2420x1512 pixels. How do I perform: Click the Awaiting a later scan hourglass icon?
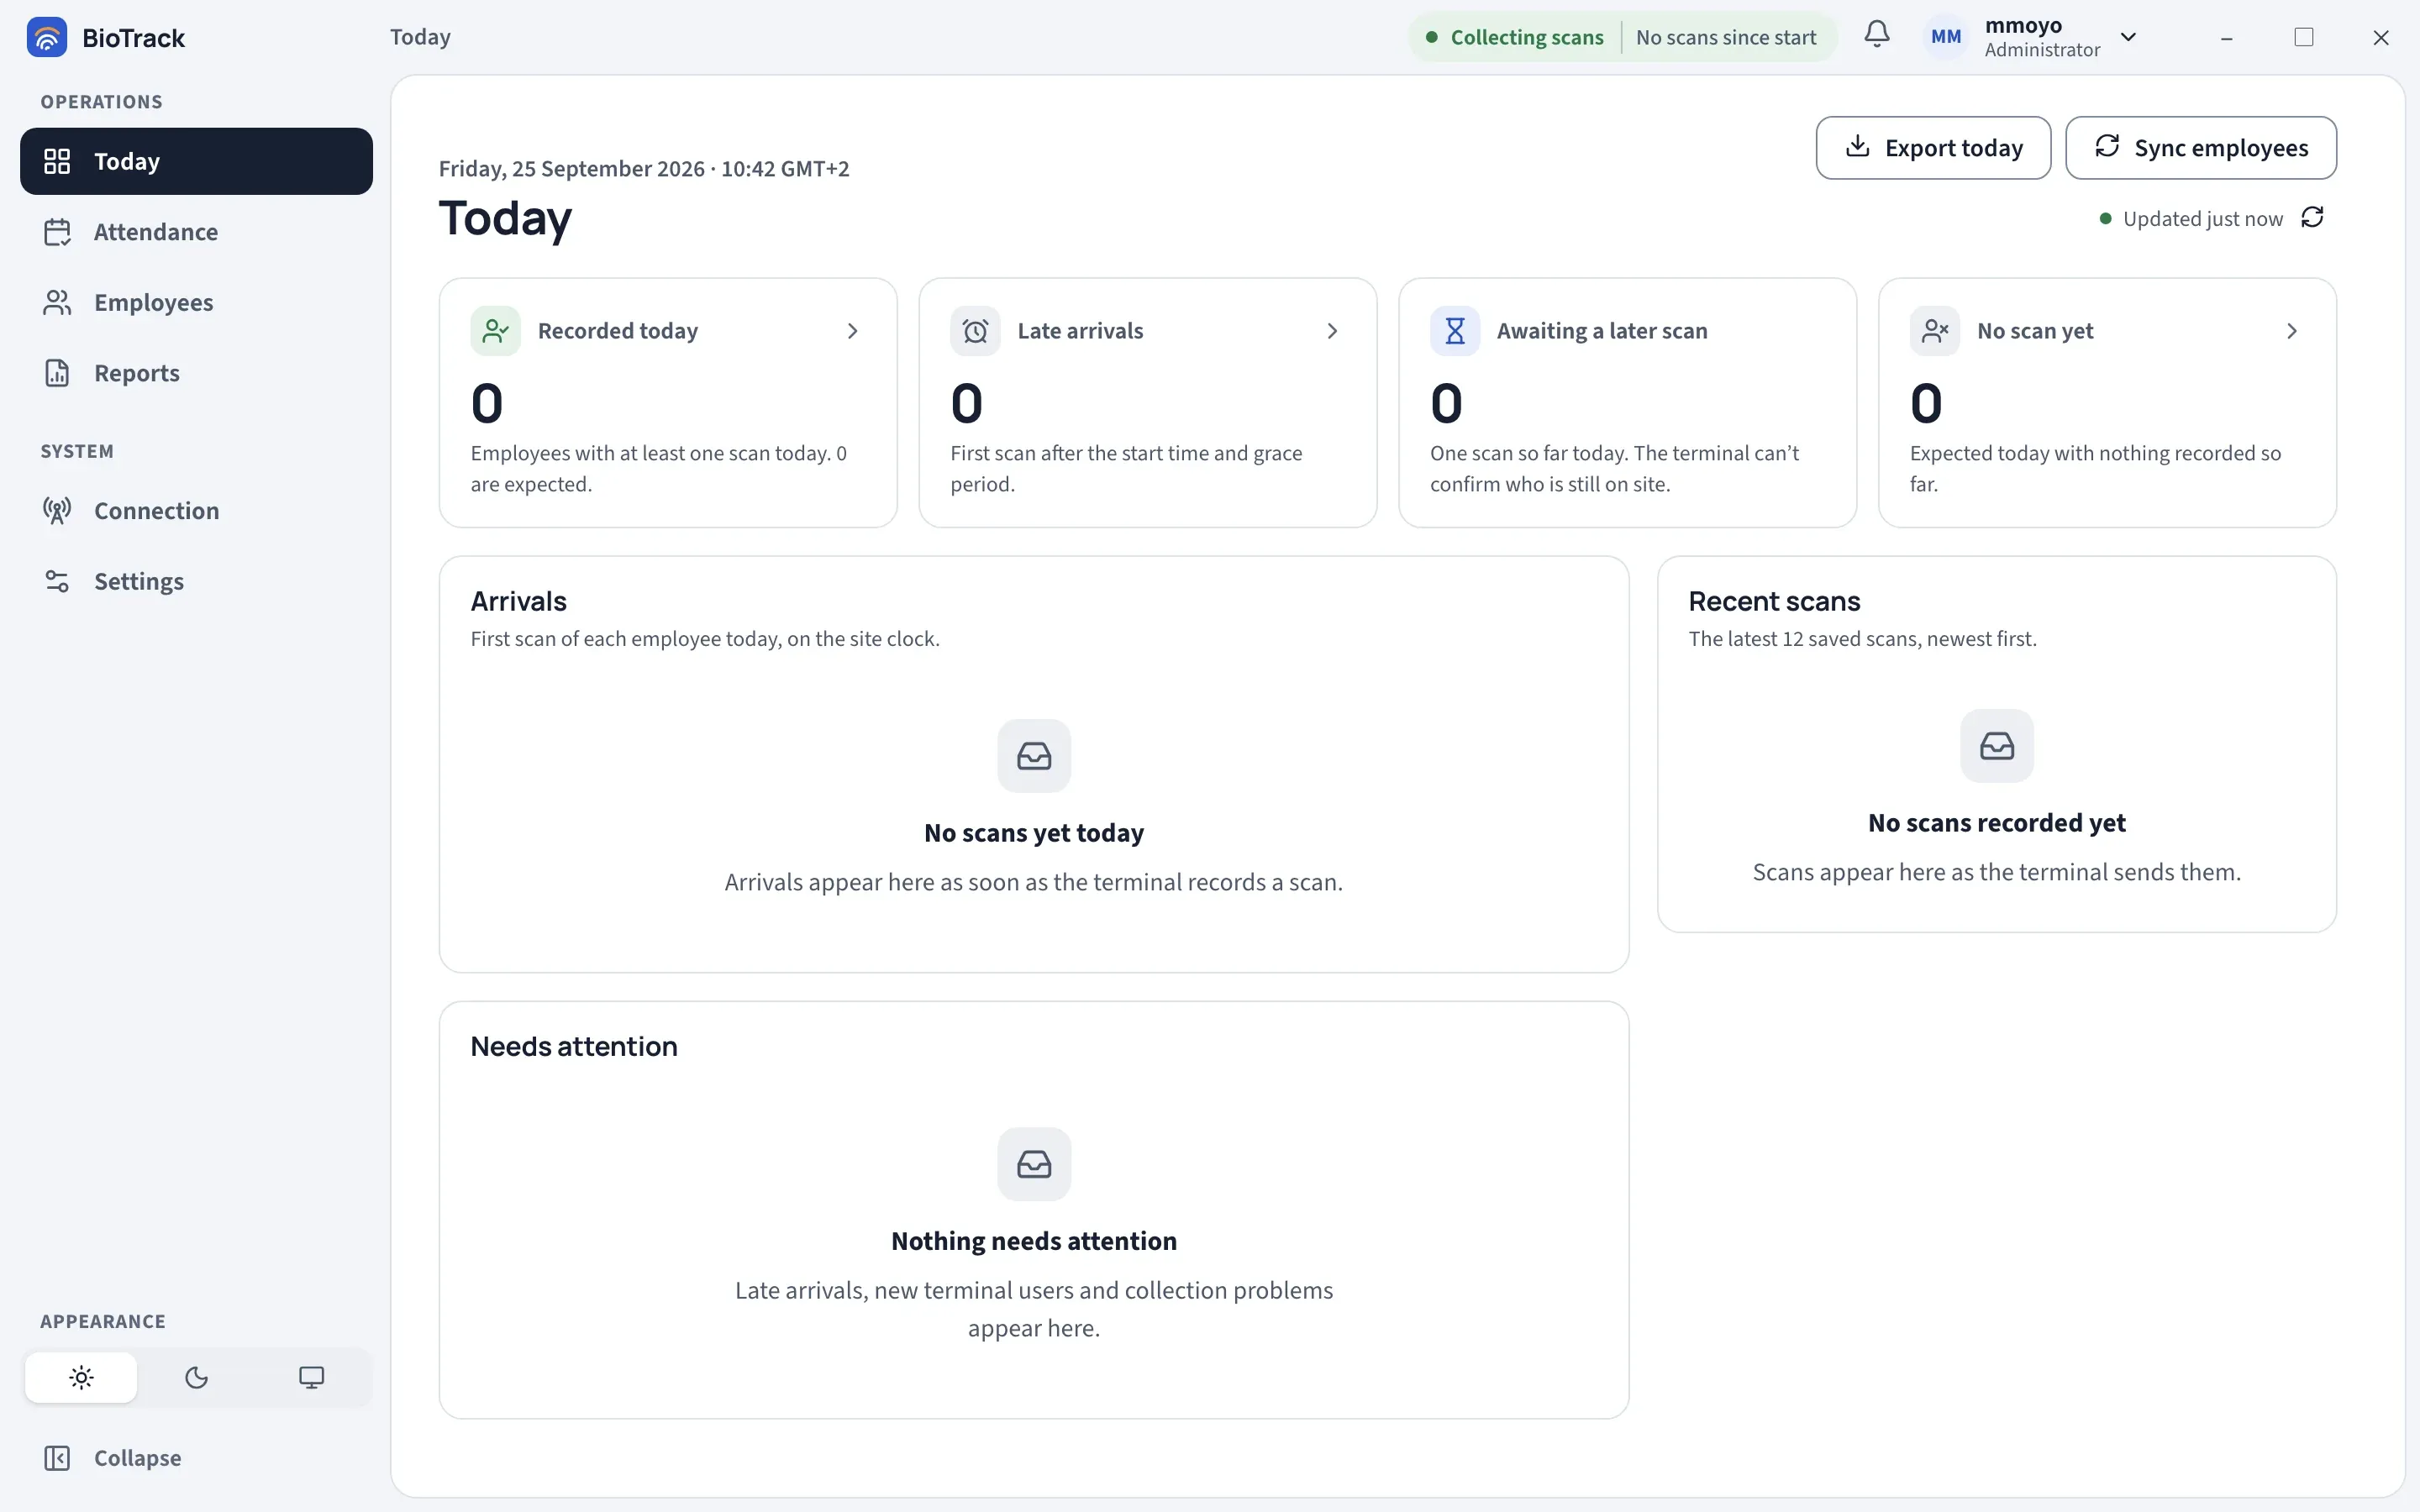pos(1455,331)
